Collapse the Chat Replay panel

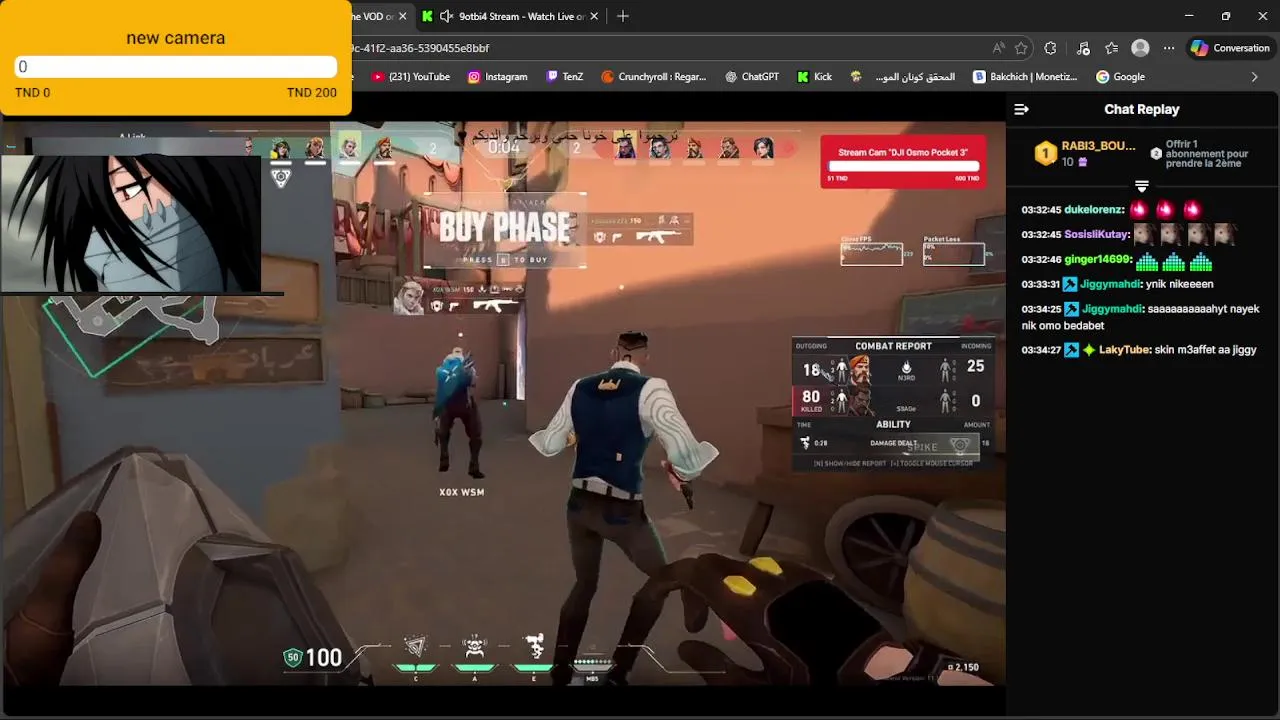[1021, 109]
